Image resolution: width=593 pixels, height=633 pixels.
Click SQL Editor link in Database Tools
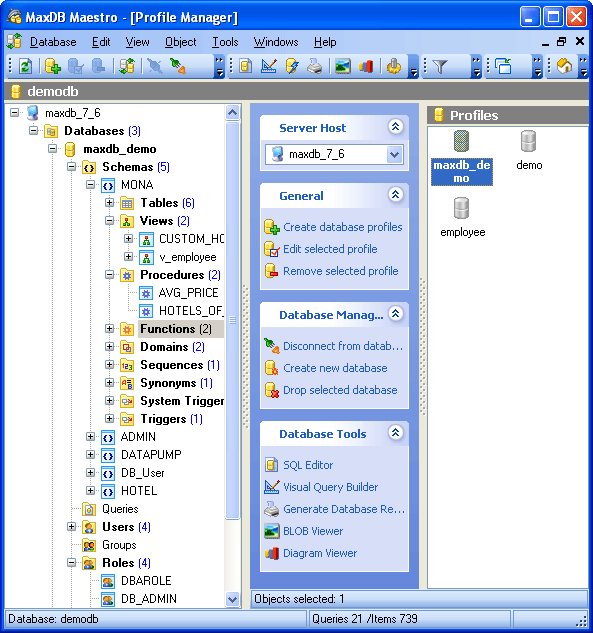pos(308,465)
